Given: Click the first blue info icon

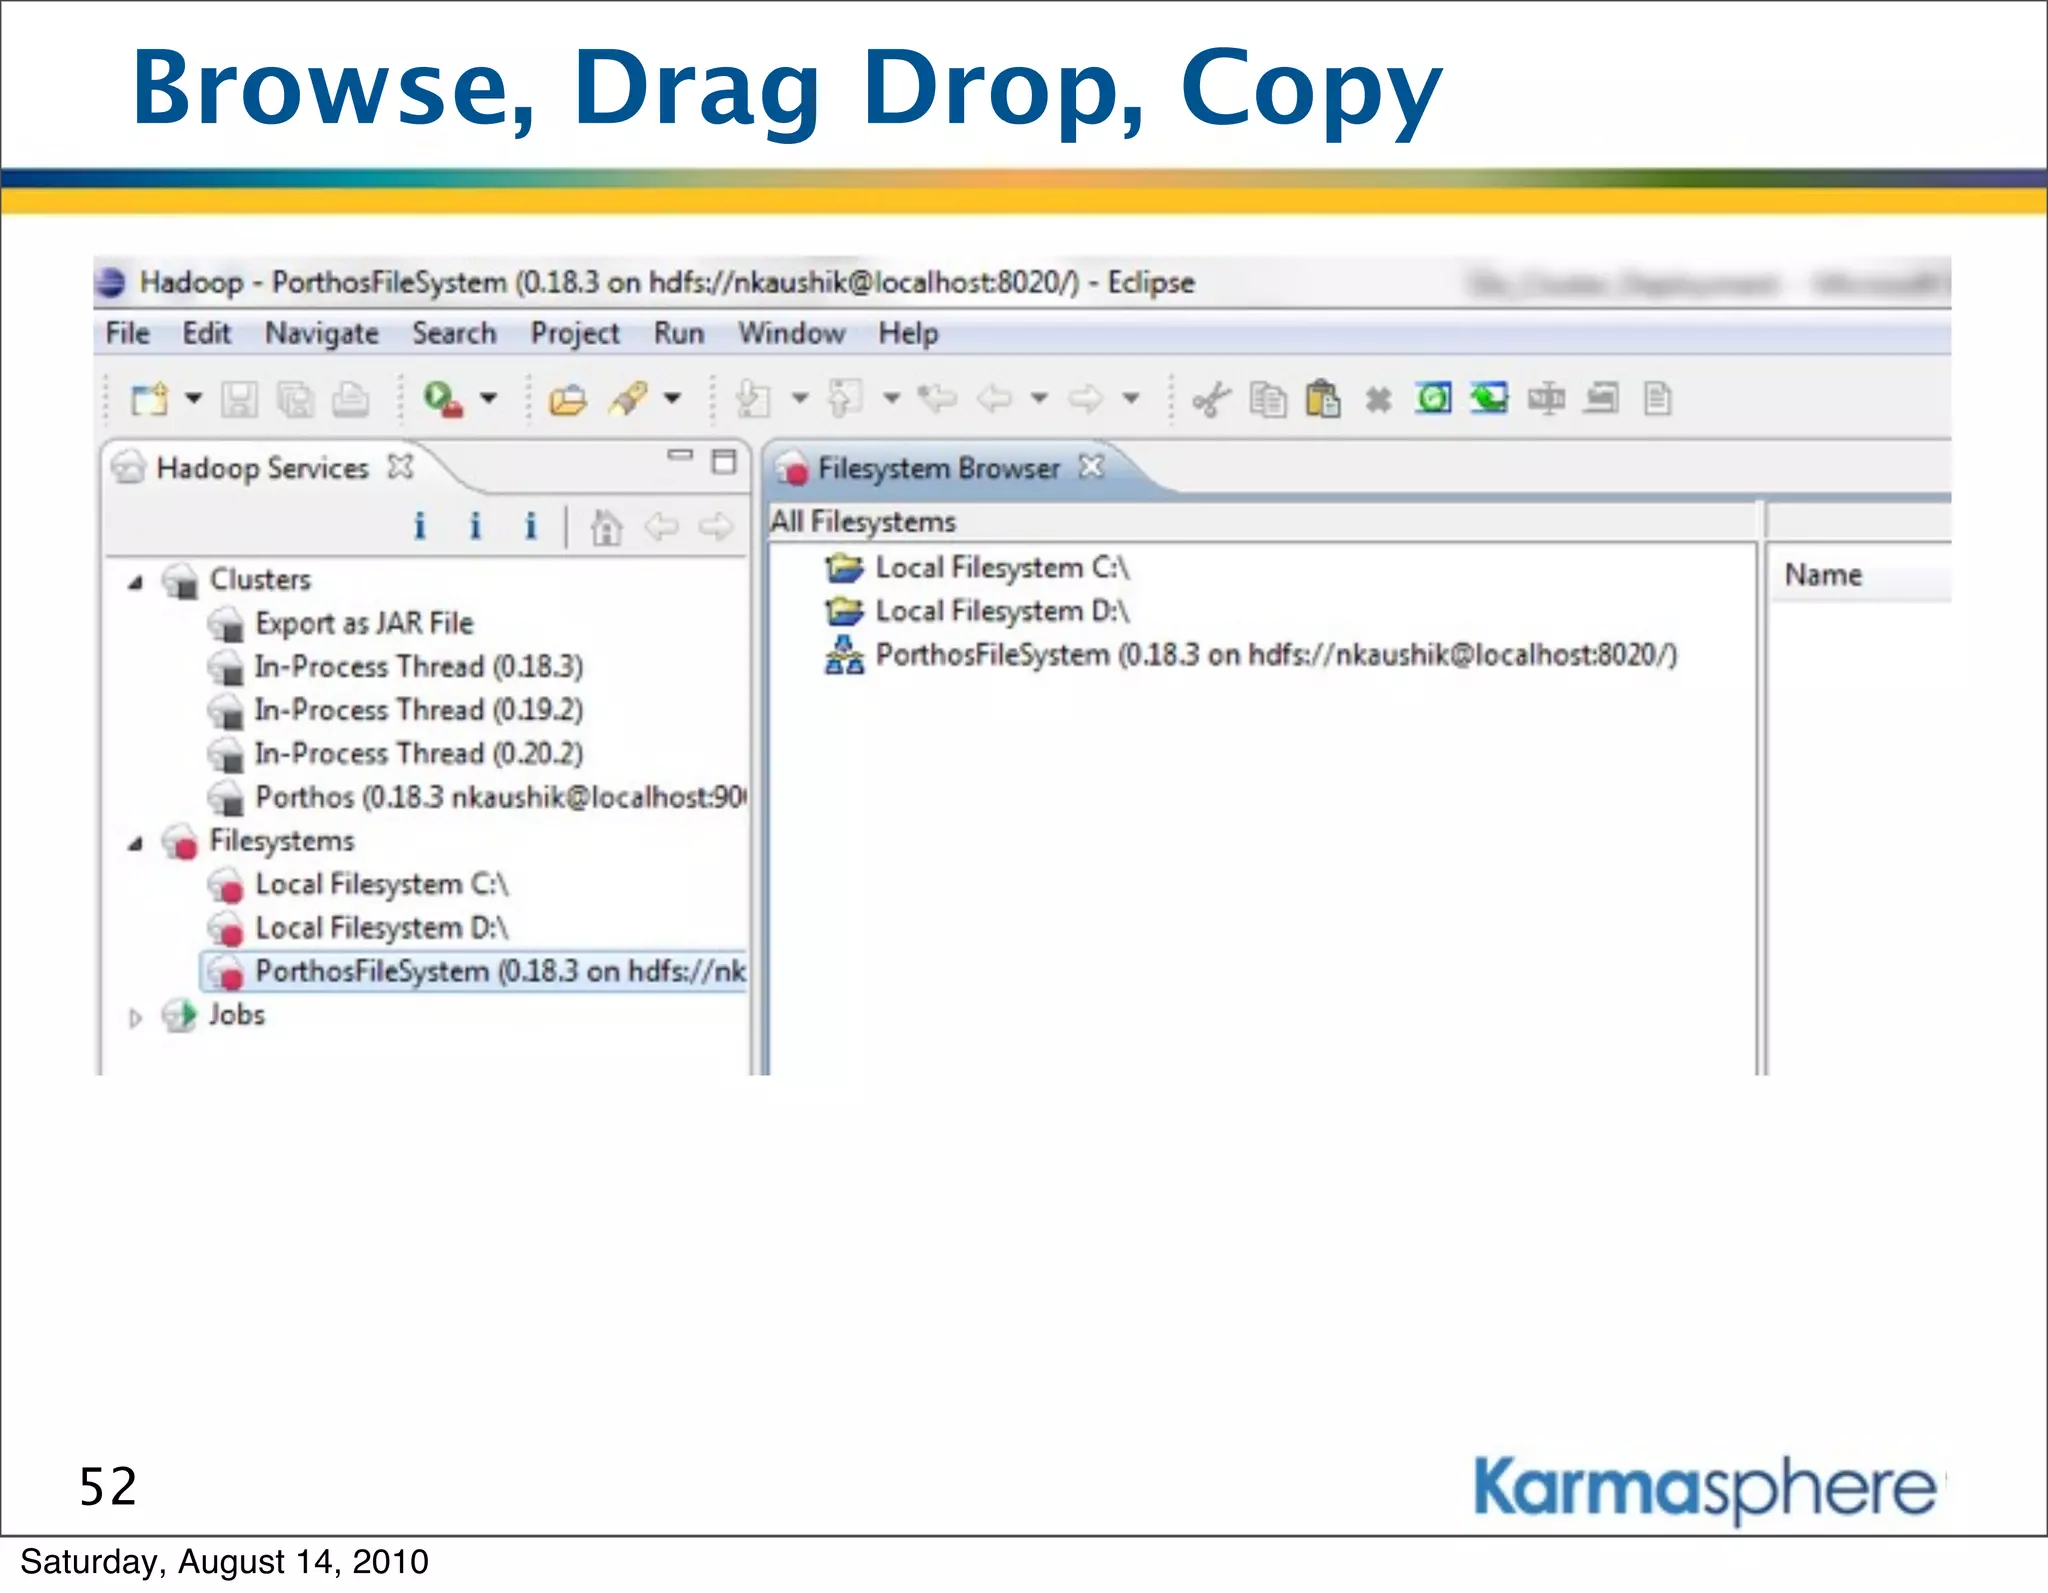Looking at the screenshot, I should [420, 526].
